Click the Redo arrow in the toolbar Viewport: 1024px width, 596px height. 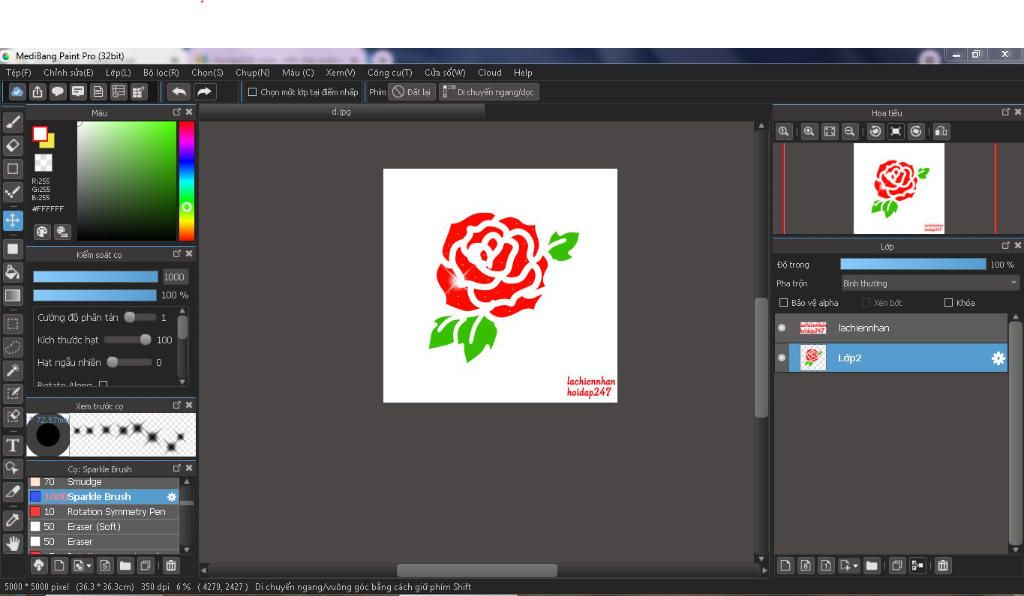[x=204, y=92]
